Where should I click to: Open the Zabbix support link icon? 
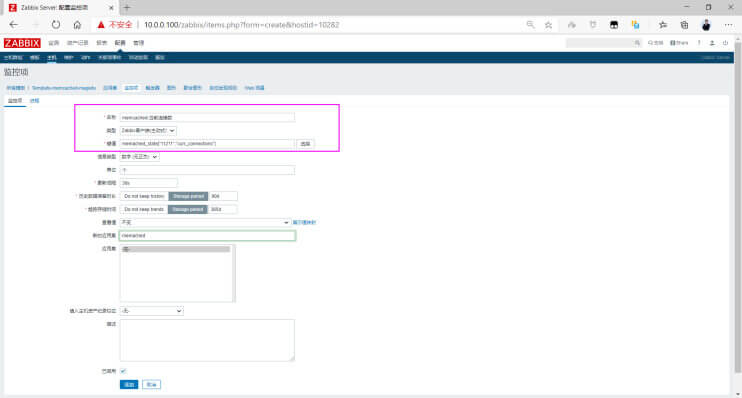(655, 43)
